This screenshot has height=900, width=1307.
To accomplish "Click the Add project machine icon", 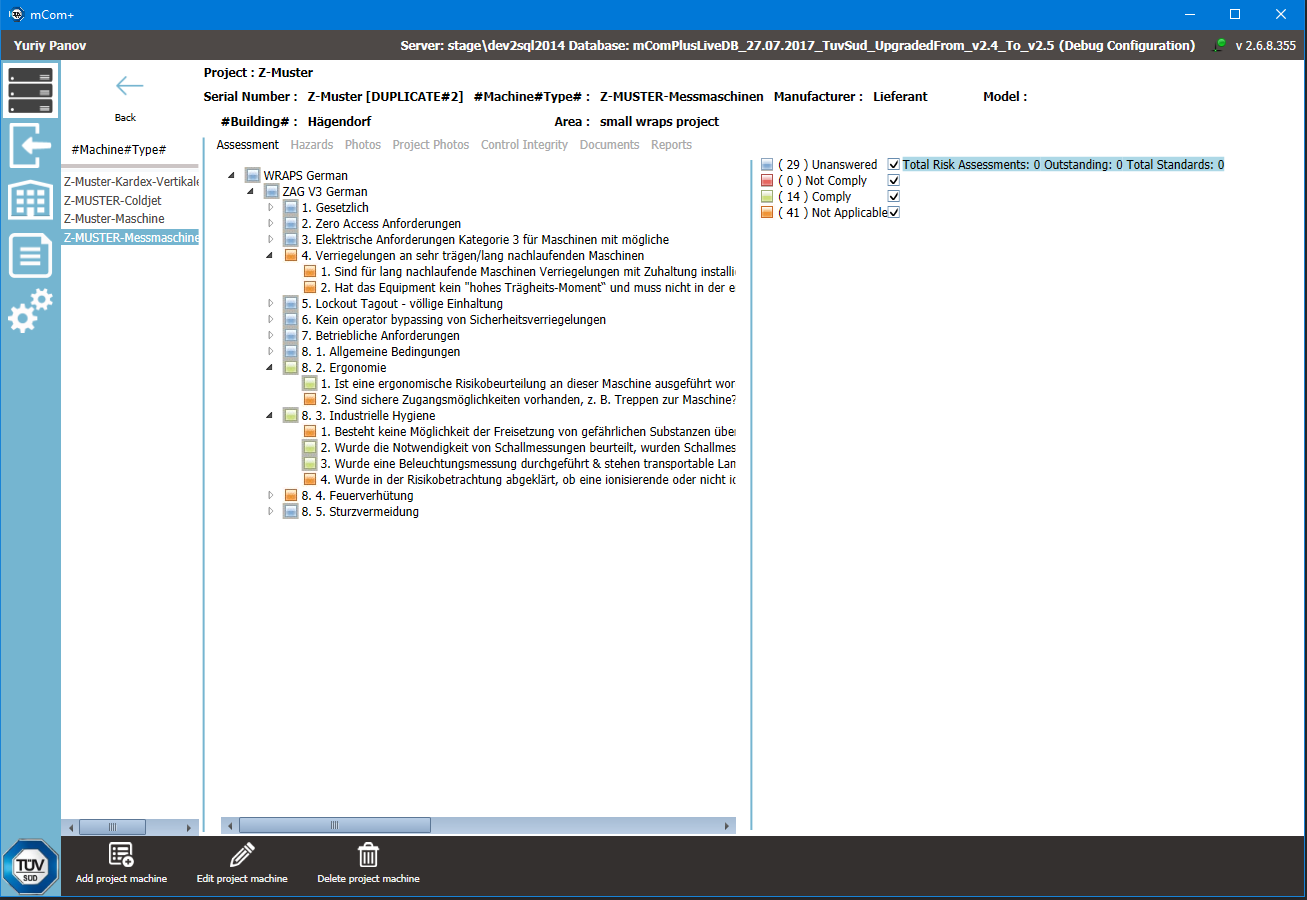I will point(121,855).
